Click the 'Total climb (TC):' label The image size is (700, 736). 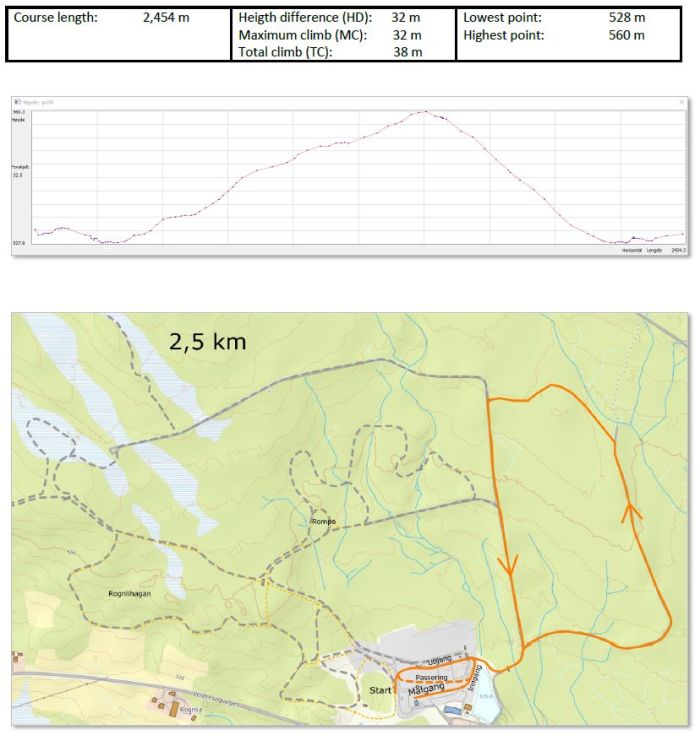[x=285, y=52]
